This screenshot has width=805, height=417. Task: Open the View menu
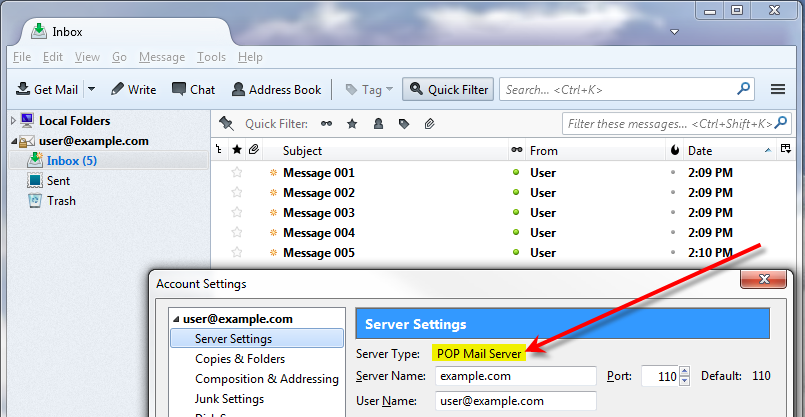click(x=87, y=57)
